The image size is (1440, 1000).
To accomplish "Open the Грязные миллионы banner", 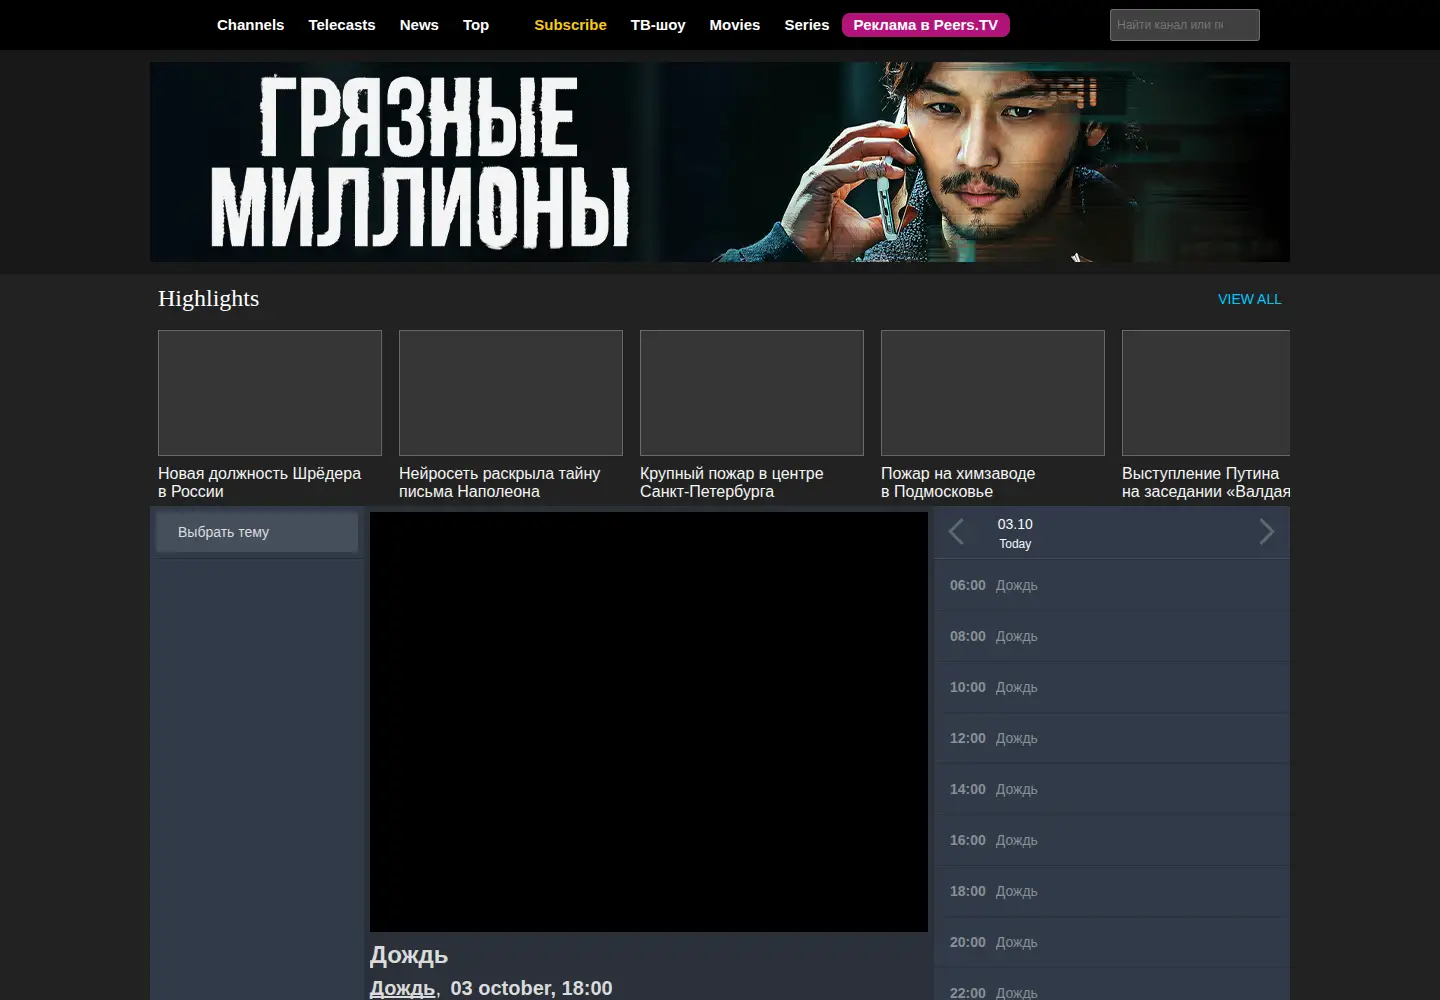I will pos(720,162).
